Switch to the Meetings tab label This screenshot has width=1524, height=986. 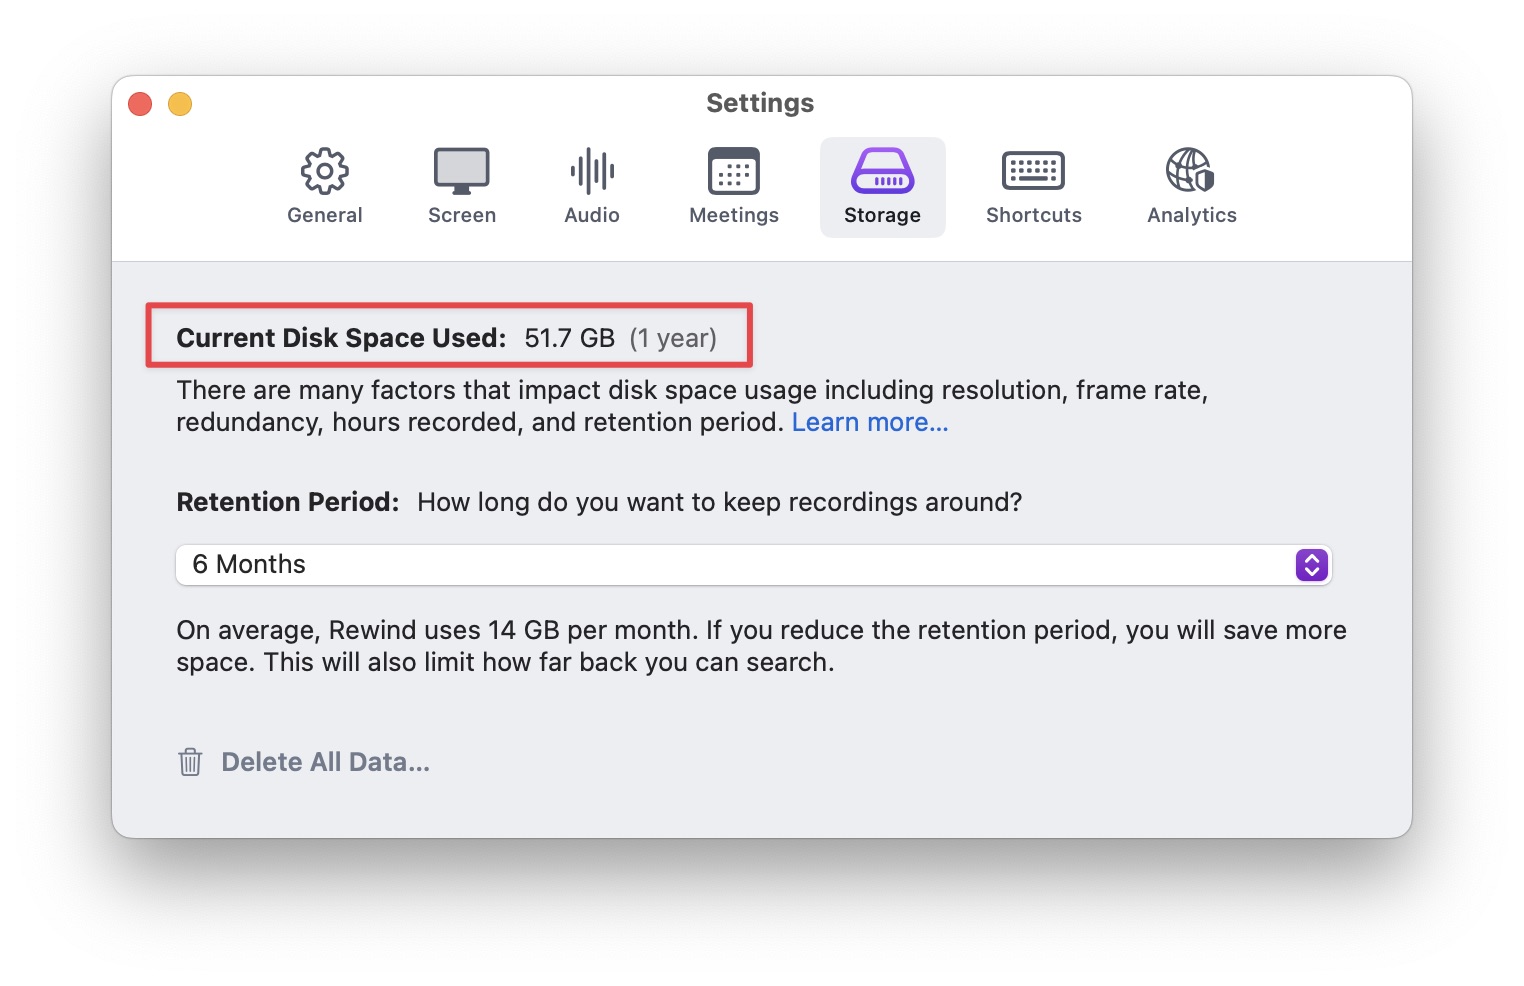click(734, 215)
